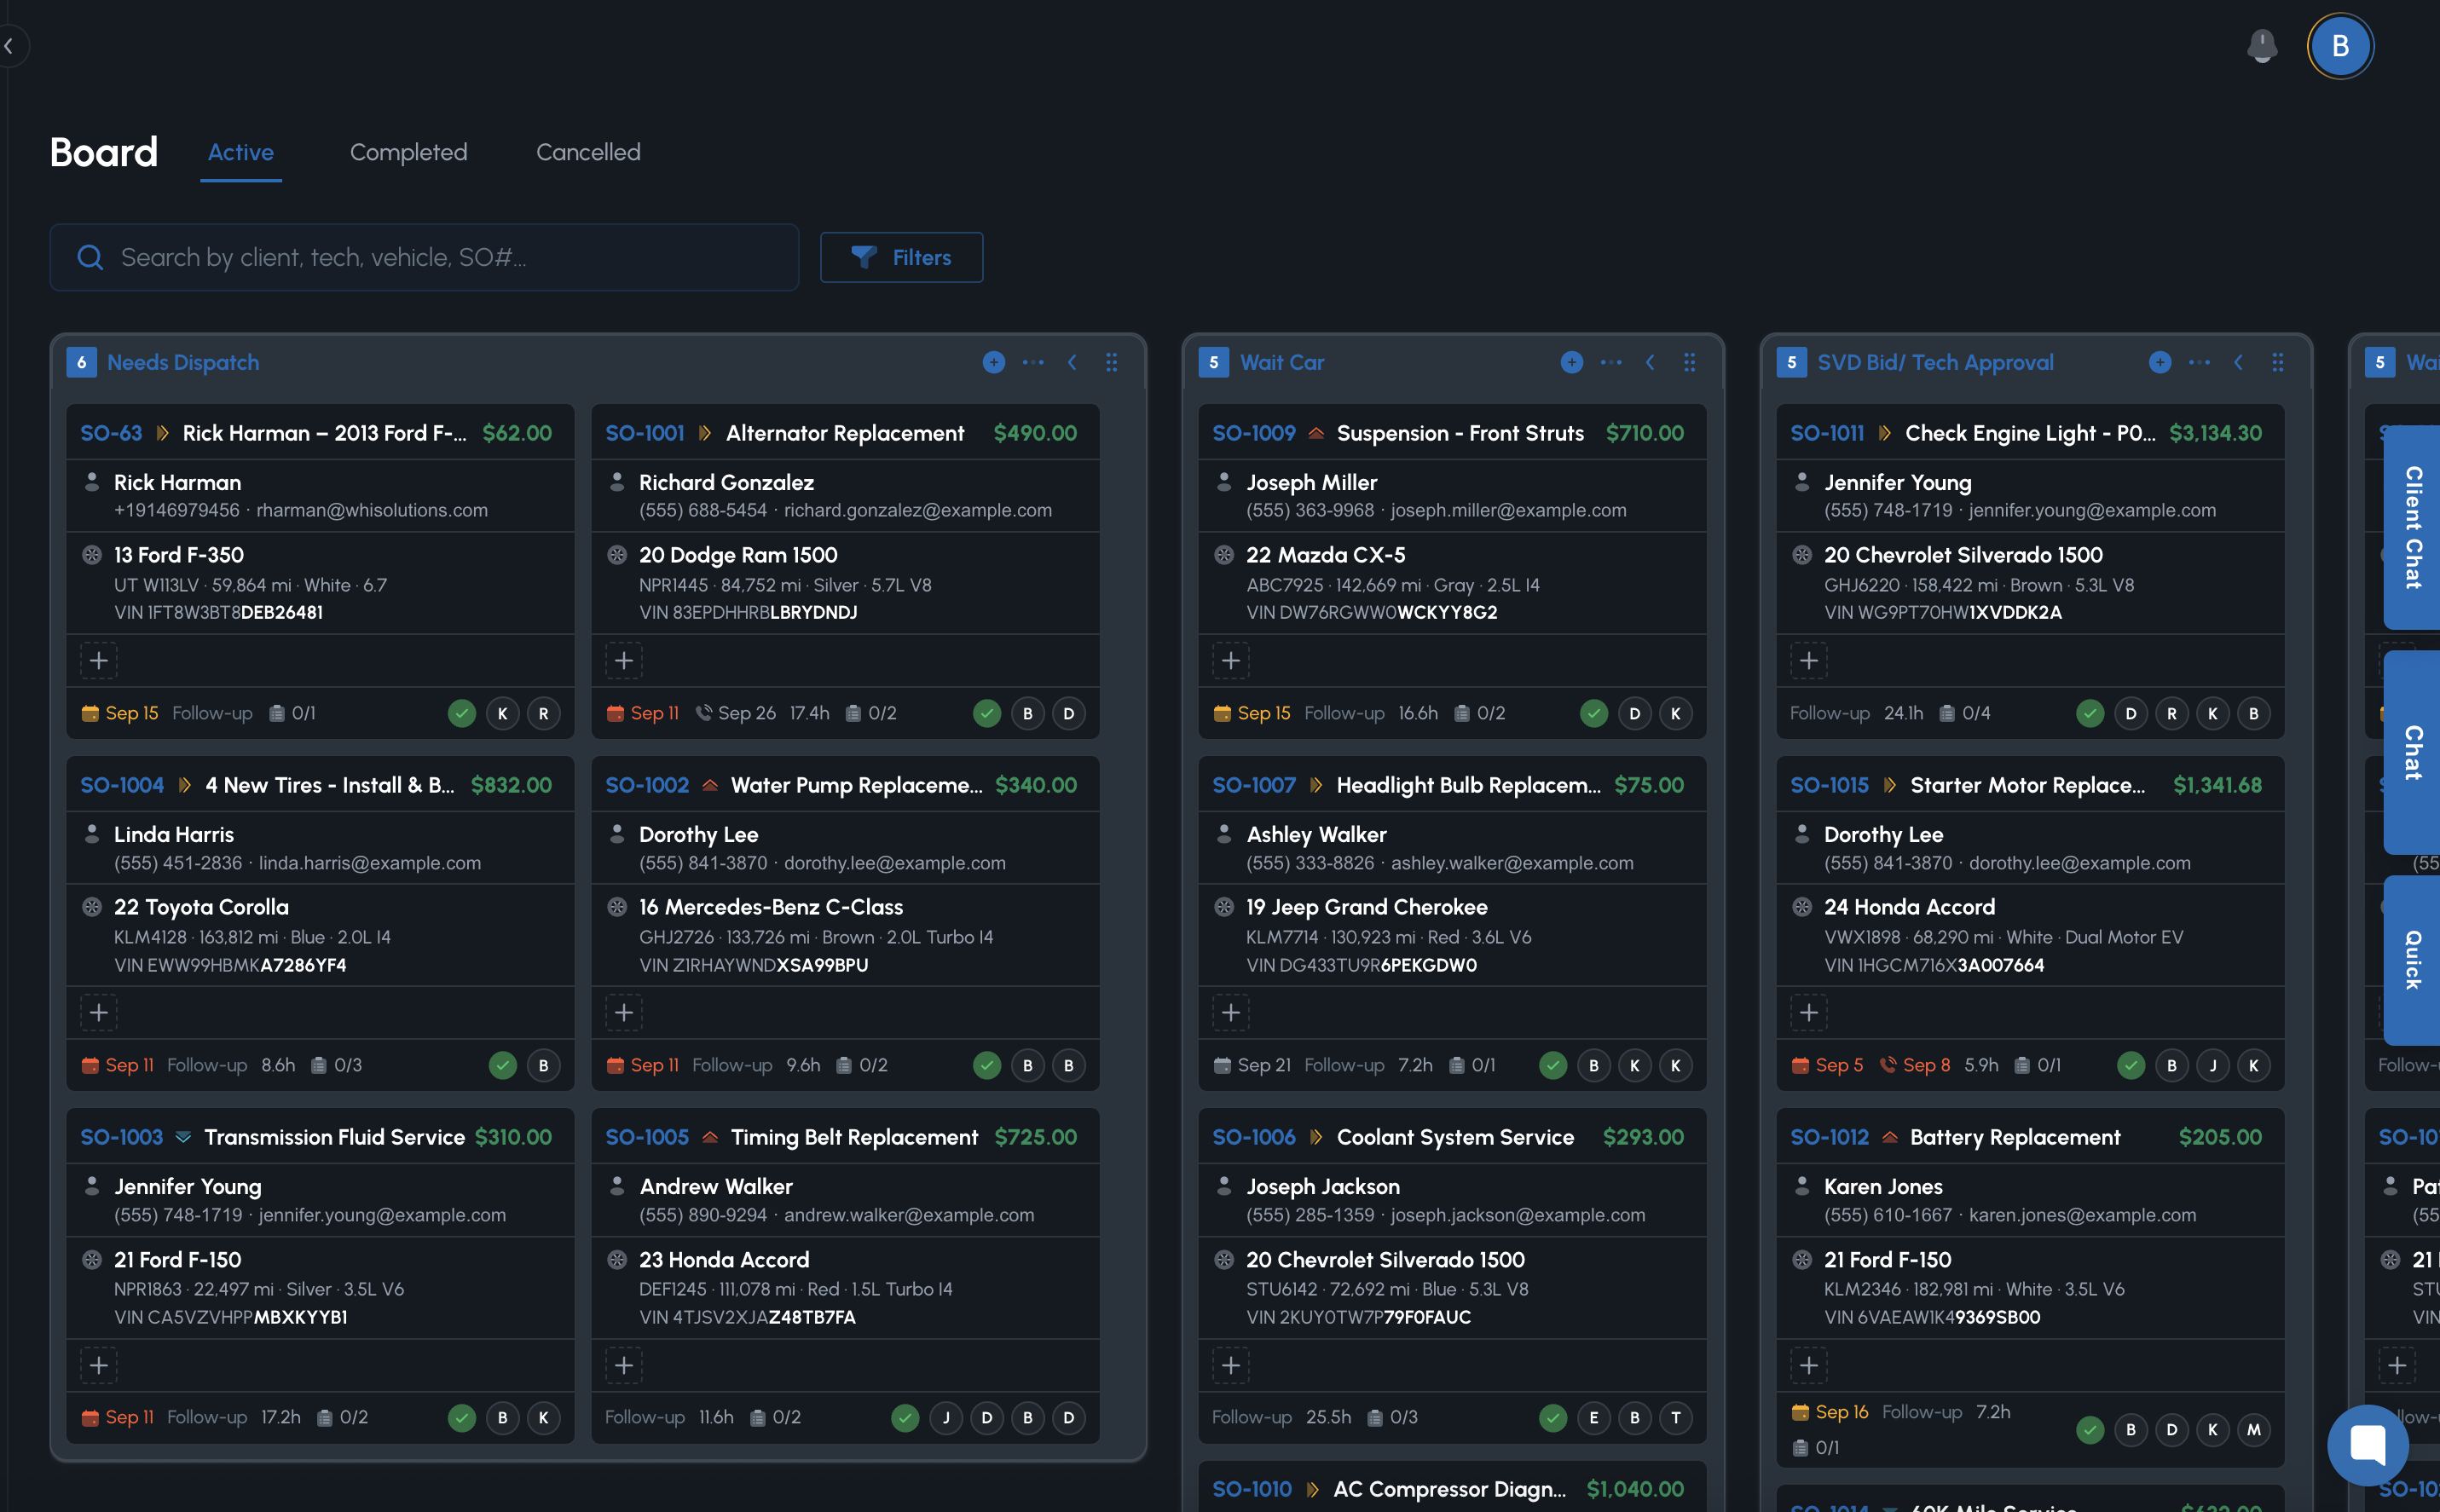Screen dimensions: 2440x1512
Task: Add a card to SVD Bid/ Tech Approval
Action: (2159, 362)
